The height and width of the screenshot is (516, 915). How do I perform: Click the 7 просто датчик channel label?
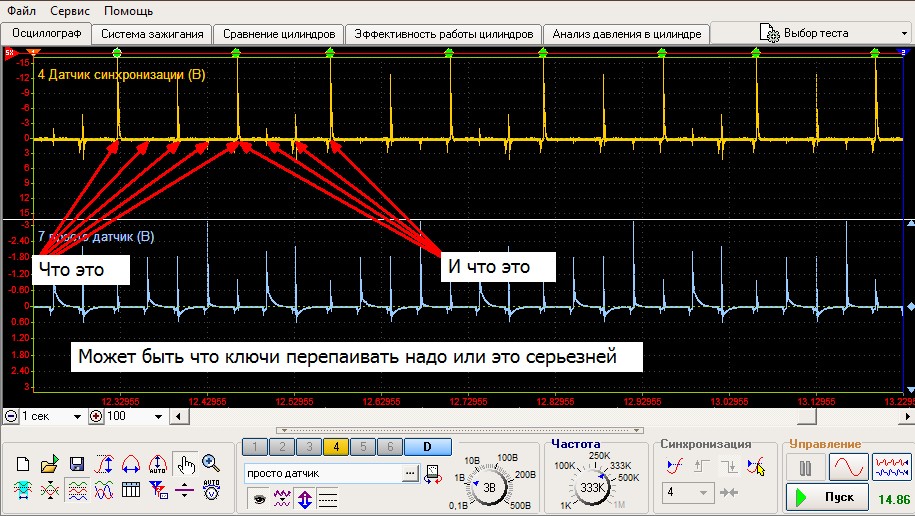96,236
